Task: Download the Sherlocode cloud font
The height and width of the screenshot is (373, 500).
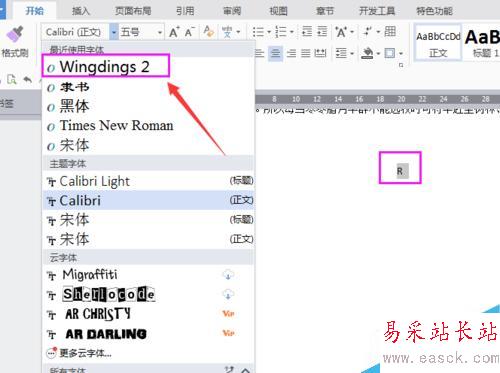Action: click(228, 294)
